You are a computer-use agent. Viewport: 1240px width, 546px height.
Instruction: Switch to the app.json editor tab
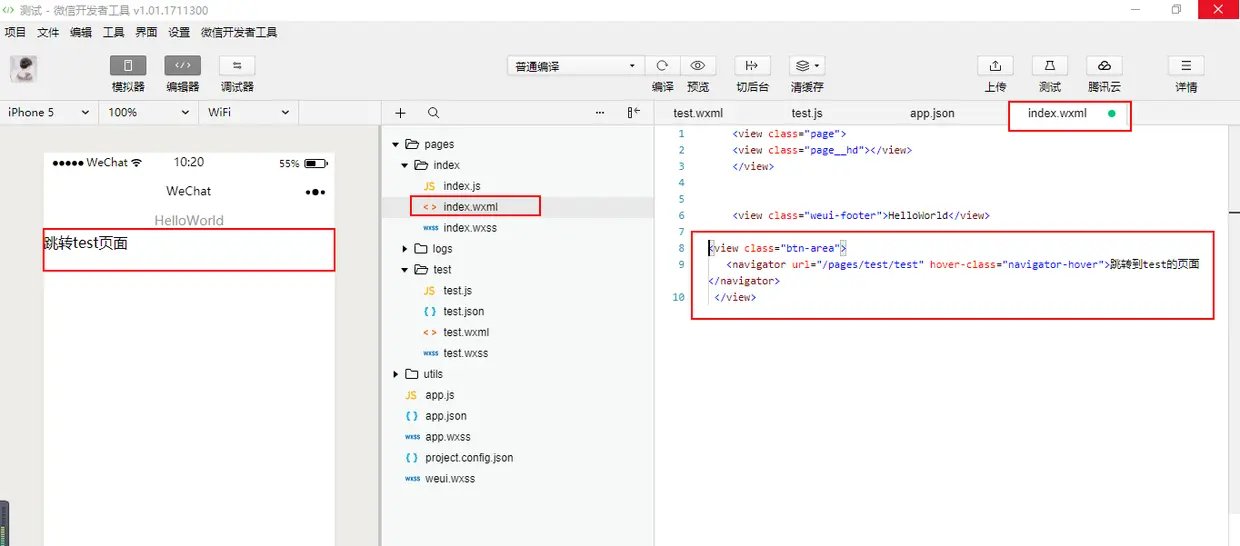click(932, 113)
